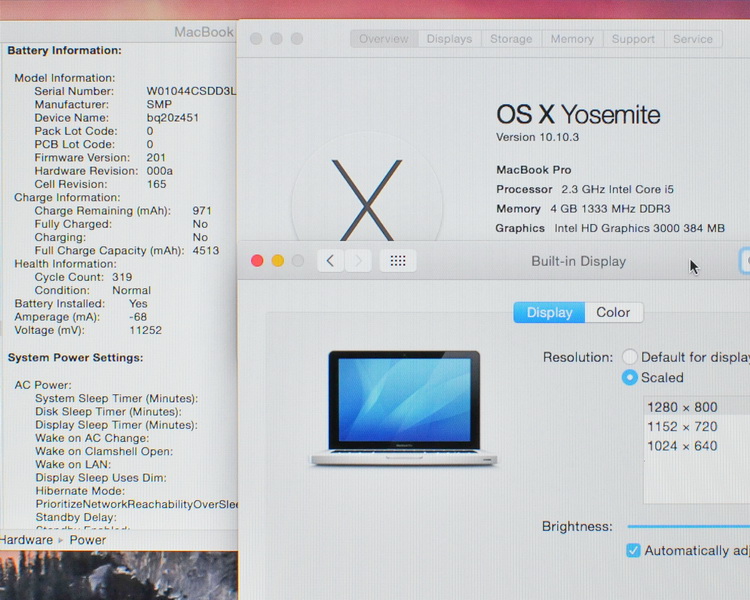Screen dimensions: 750x600
Task: Click Wake on LAN row
Action: coord(73,464)
